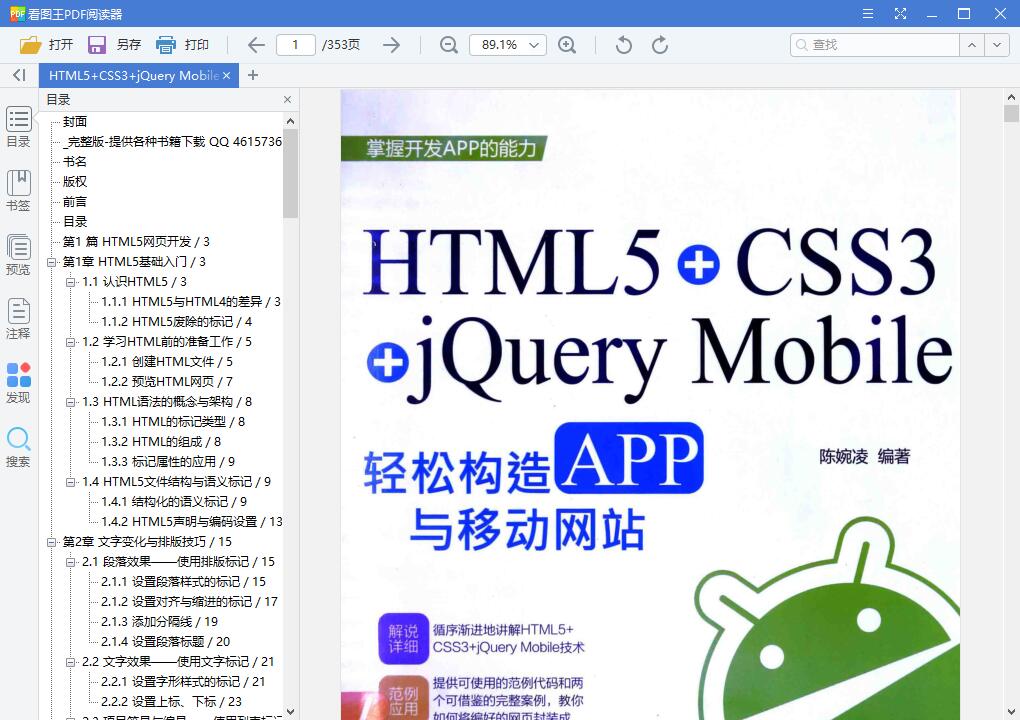Jump to 第1 篇 HTML5网页开发 / 3
The image size is (1020, 720).
click(x=136, y=242)
